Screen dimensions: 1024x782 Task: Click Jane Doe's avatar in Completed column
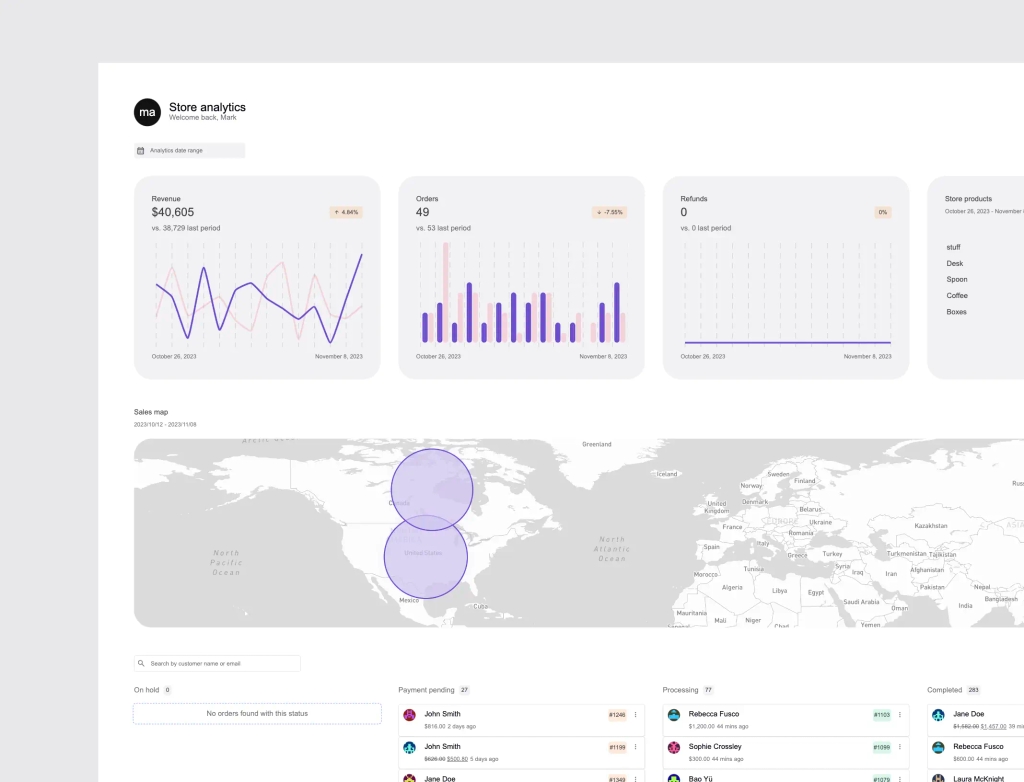938,715
